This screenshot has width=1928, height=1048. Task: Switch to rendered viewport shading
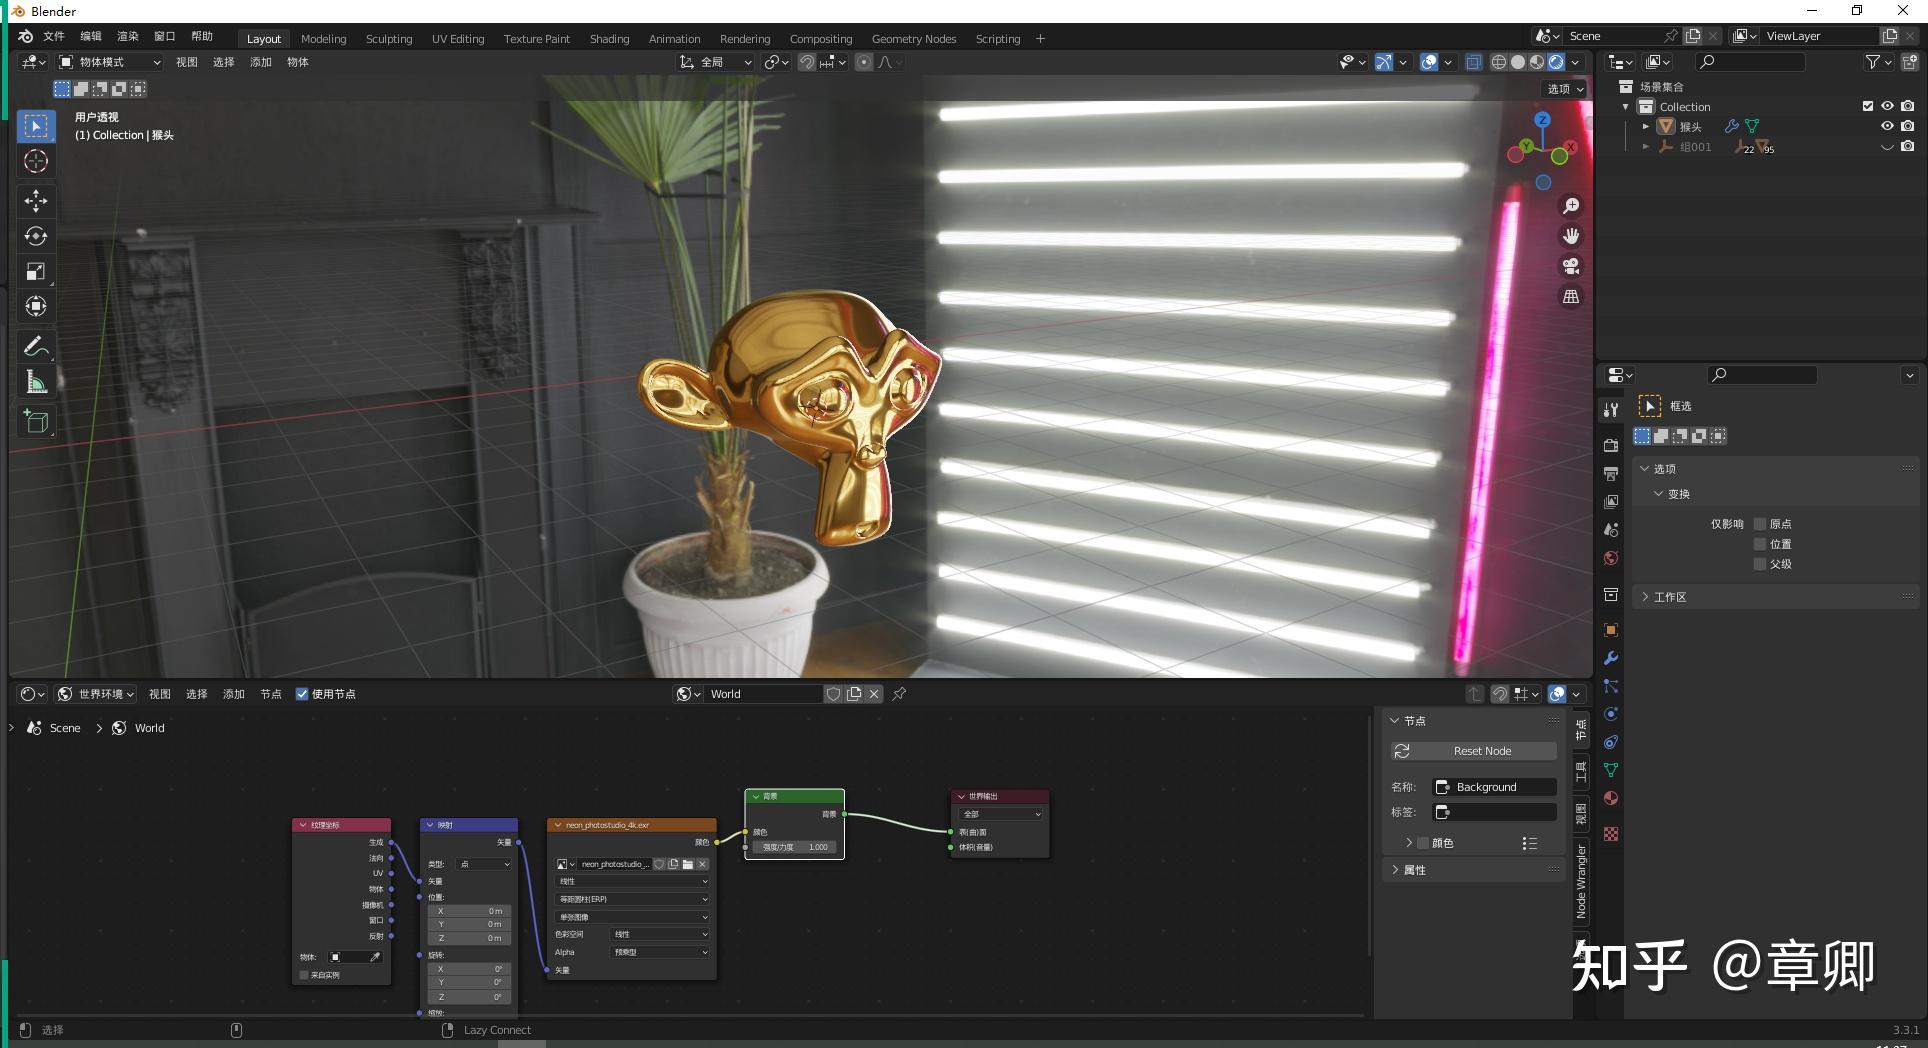click(x=1556, y=62)
